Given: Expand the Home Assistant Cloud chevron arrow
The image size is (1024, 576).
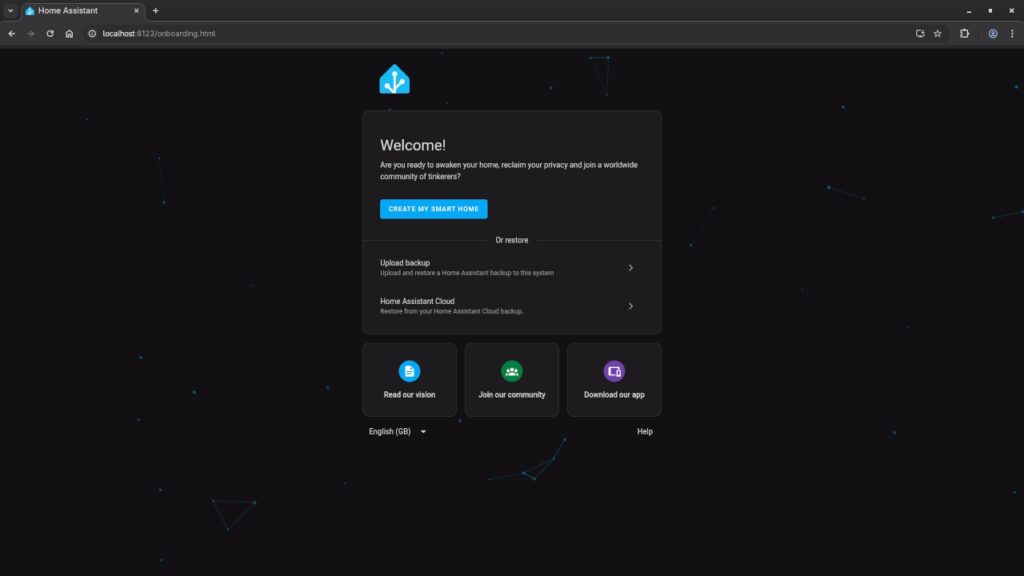Looking at the screenshot, I should coord(631,306).
